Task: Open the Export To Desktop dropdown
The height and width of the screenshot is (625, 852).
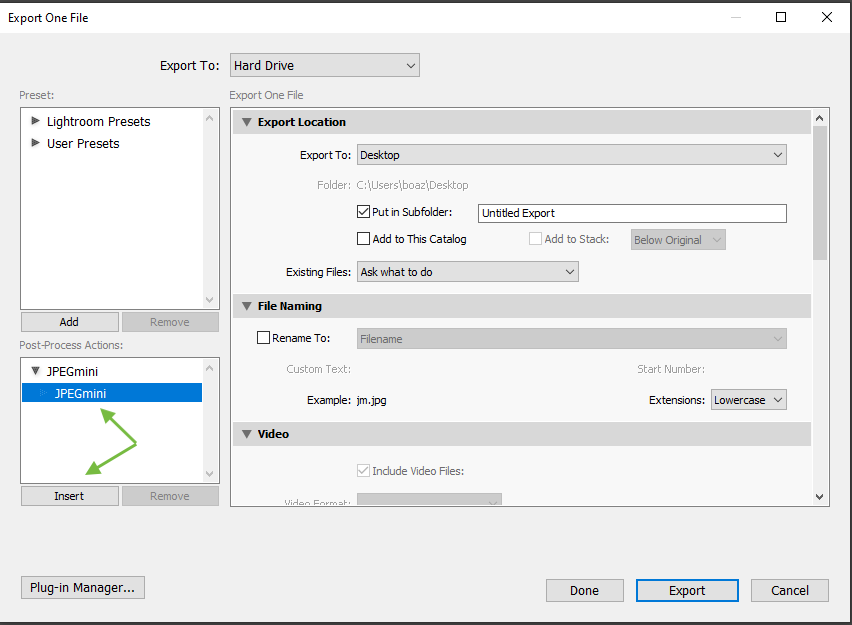Action: (x=572, y=155)
